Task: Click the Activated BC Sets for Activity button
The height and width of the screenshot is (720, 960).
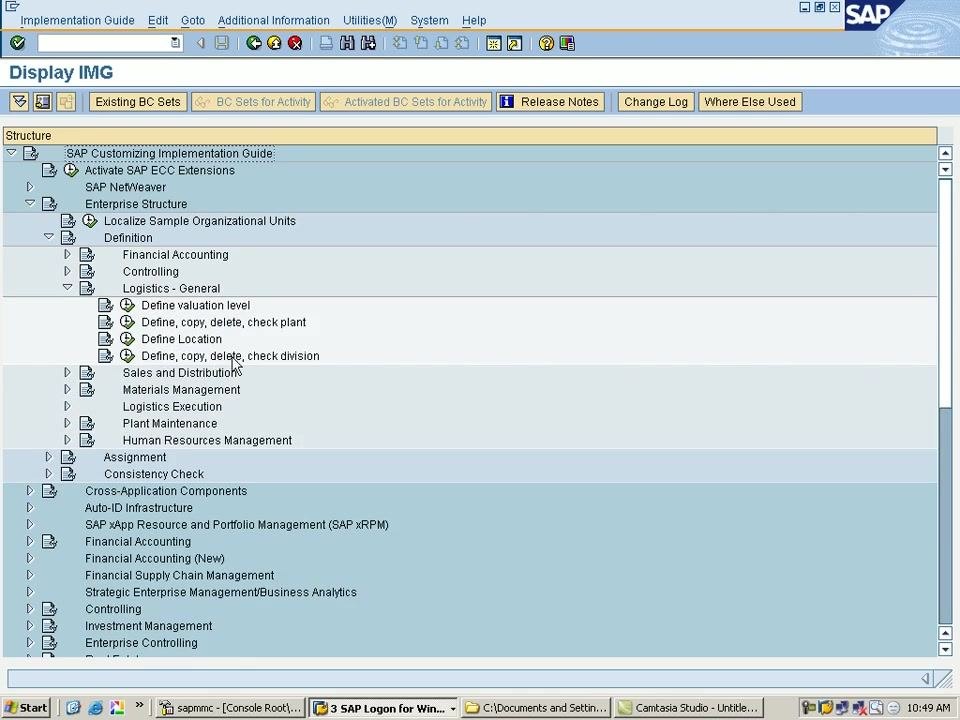Action: click(405, 102)
